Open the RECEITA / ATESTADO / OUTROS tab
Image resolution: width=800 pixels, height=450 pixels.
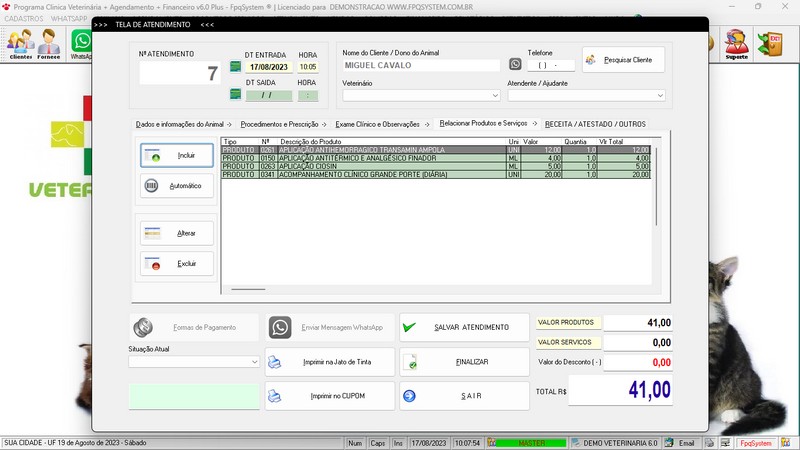click(595, 124)
